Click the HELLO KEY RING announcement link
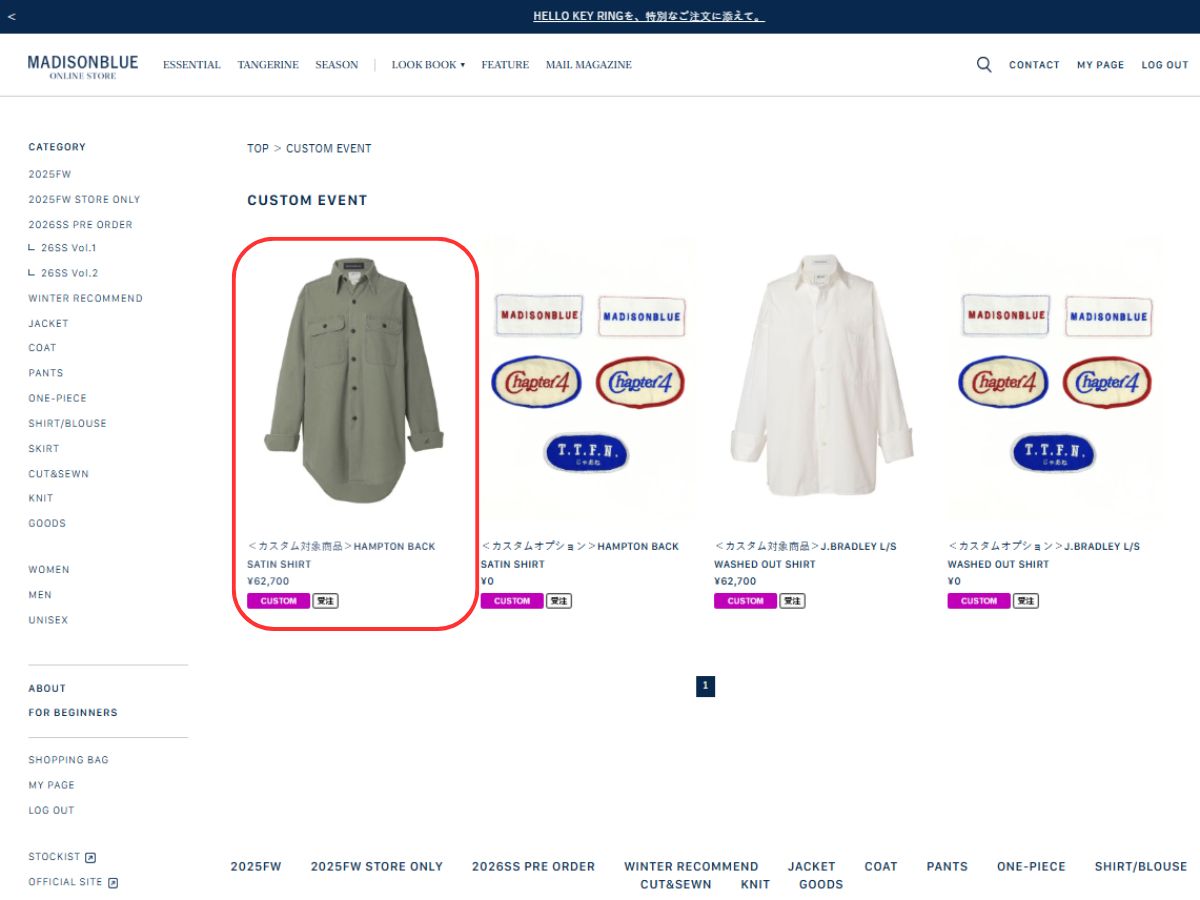 pyautogui.click(x=648, y=17)
